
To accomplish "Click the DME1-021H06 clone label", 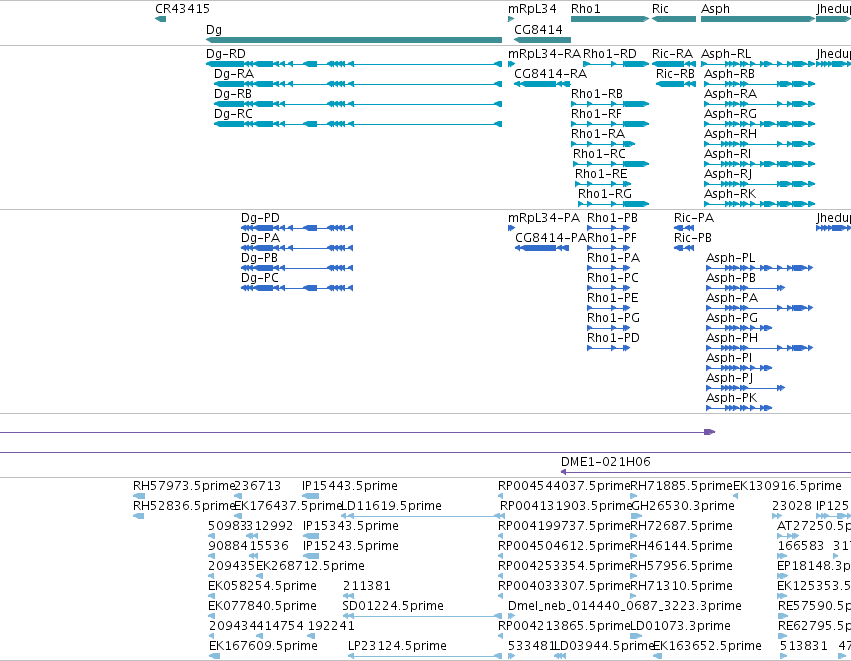I will pyautogui.click(x=606, y=462).
